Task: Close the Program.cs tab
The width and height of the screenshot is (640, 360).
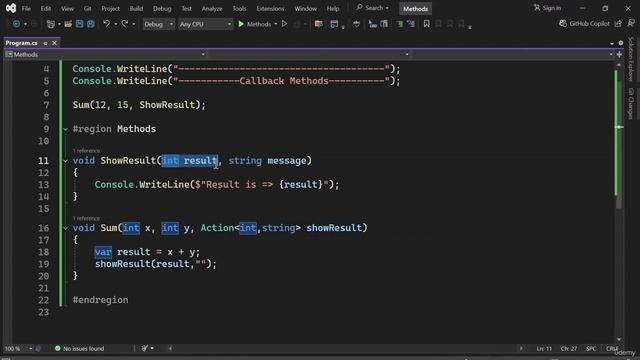Action: 54,43
